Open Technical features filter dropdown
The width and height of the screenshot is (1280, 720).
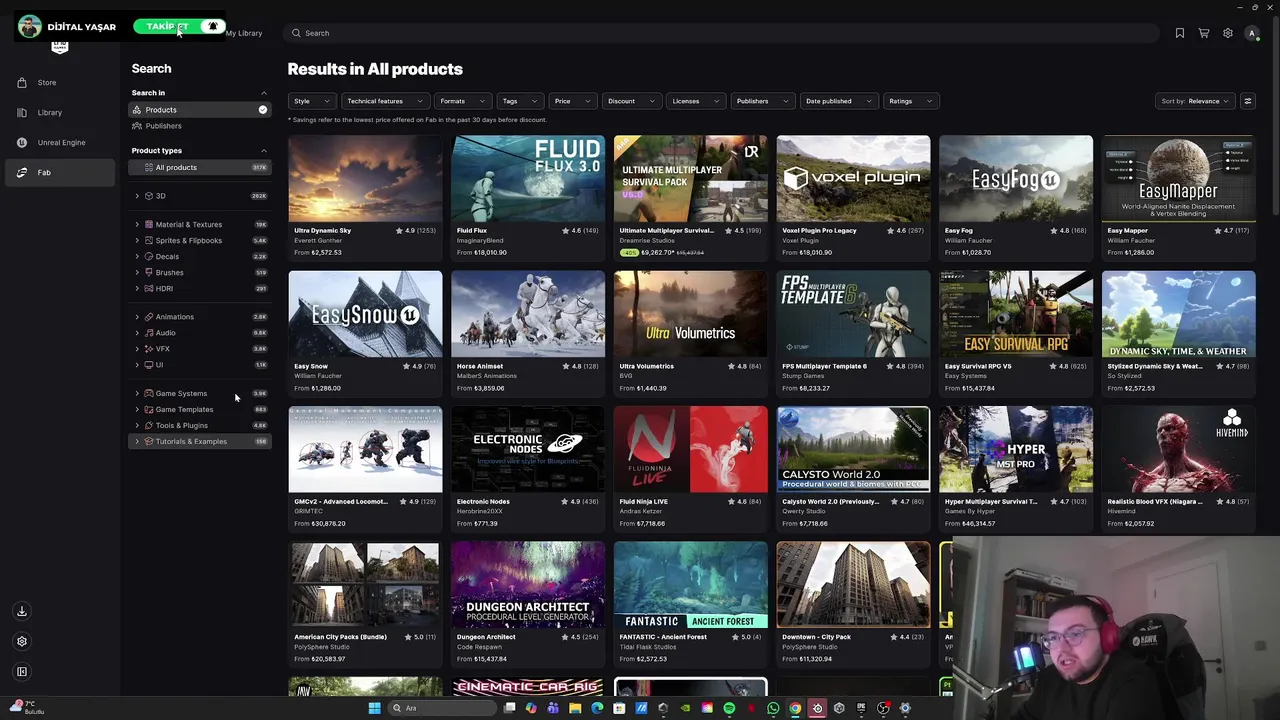(384, 101)
